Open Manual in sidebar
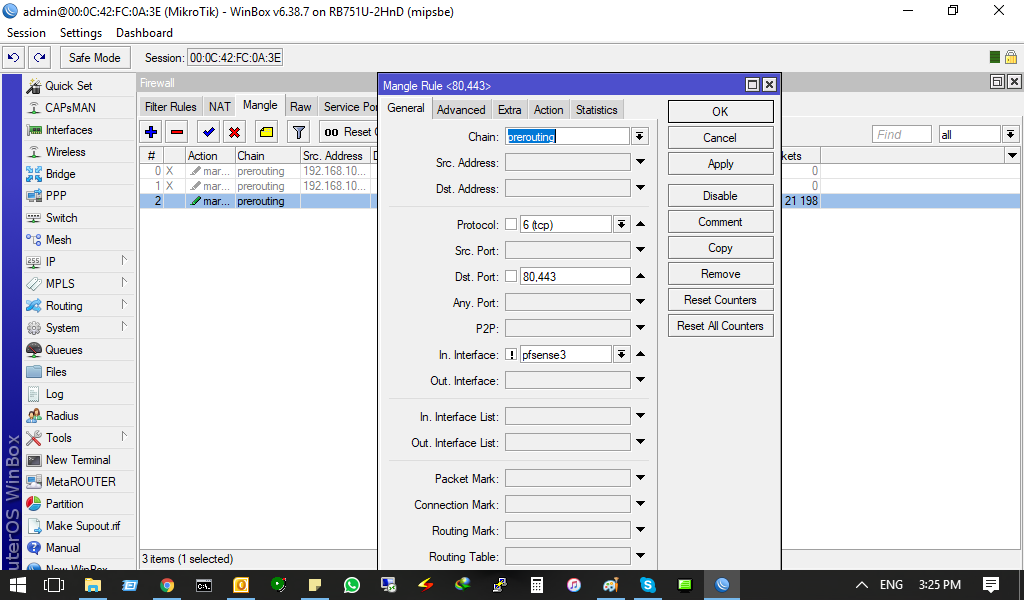Viewport: 1024px width, 600px height. coord(78,548)
